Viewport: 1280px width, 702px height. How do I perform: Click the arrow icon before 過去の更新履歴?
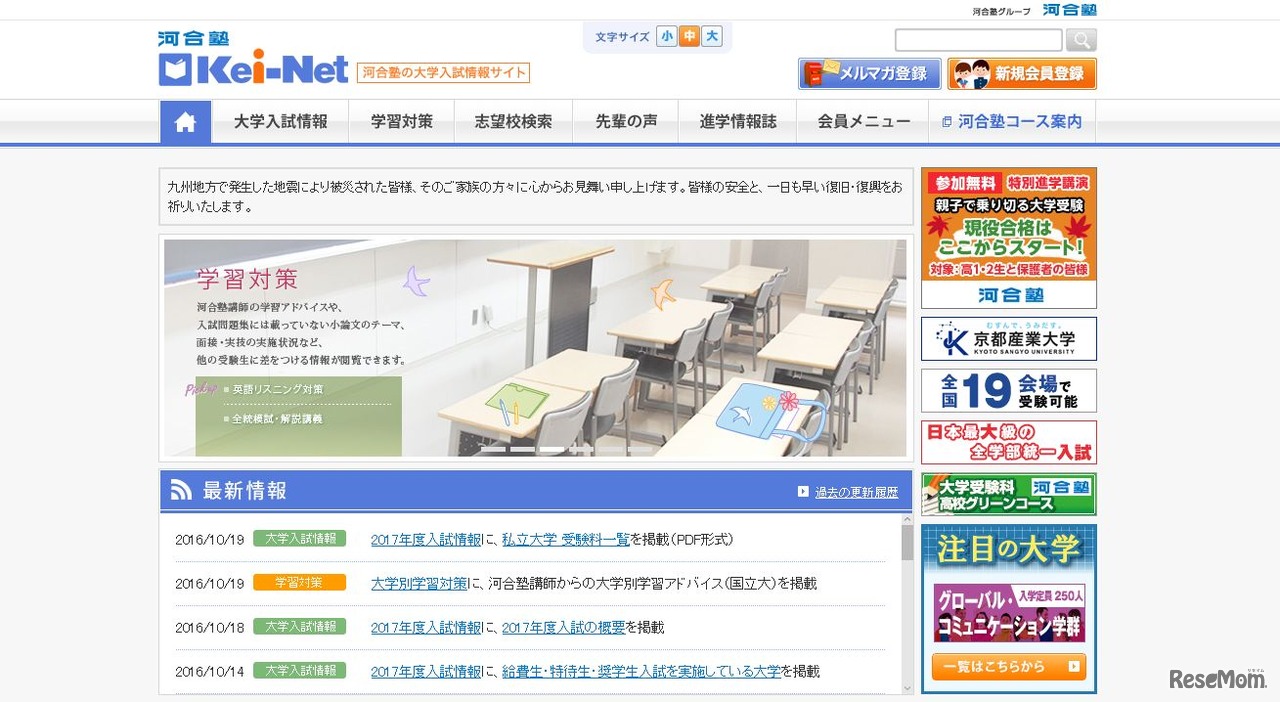[803, 491]
